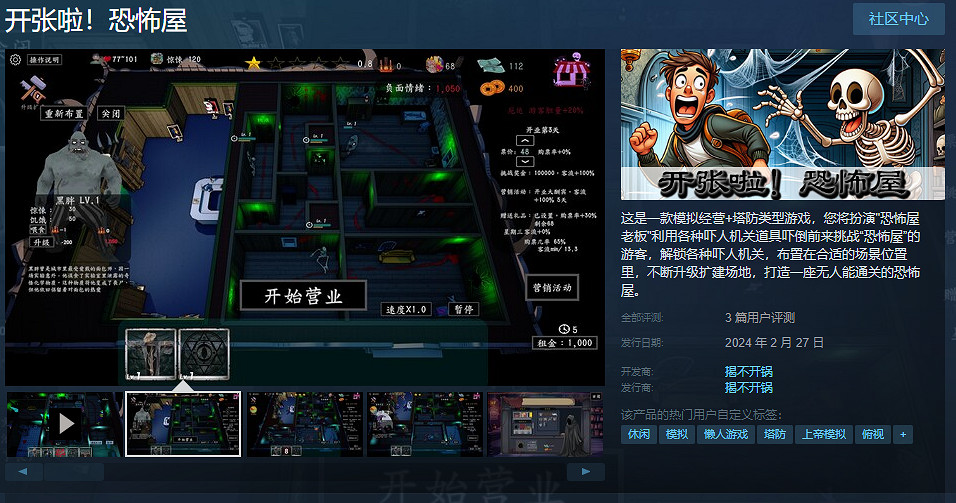Click the page title 开张啦！恐怖屋
The image size is (956, 503).
click(x=96, y=20)
